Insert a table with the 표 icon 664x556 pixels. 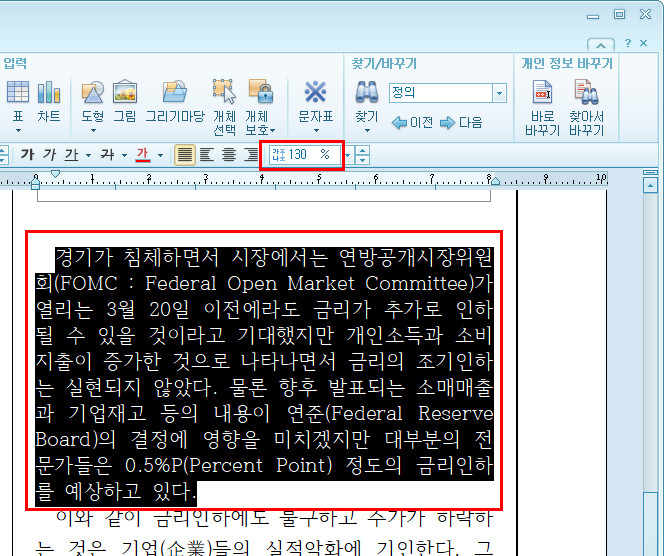18,92
